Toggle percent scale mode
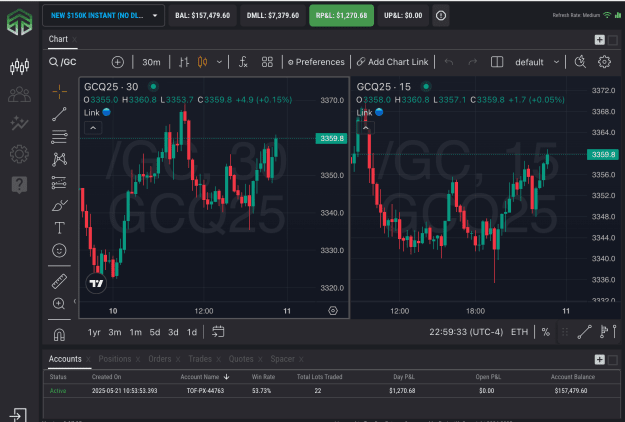 tap(546, 332)
